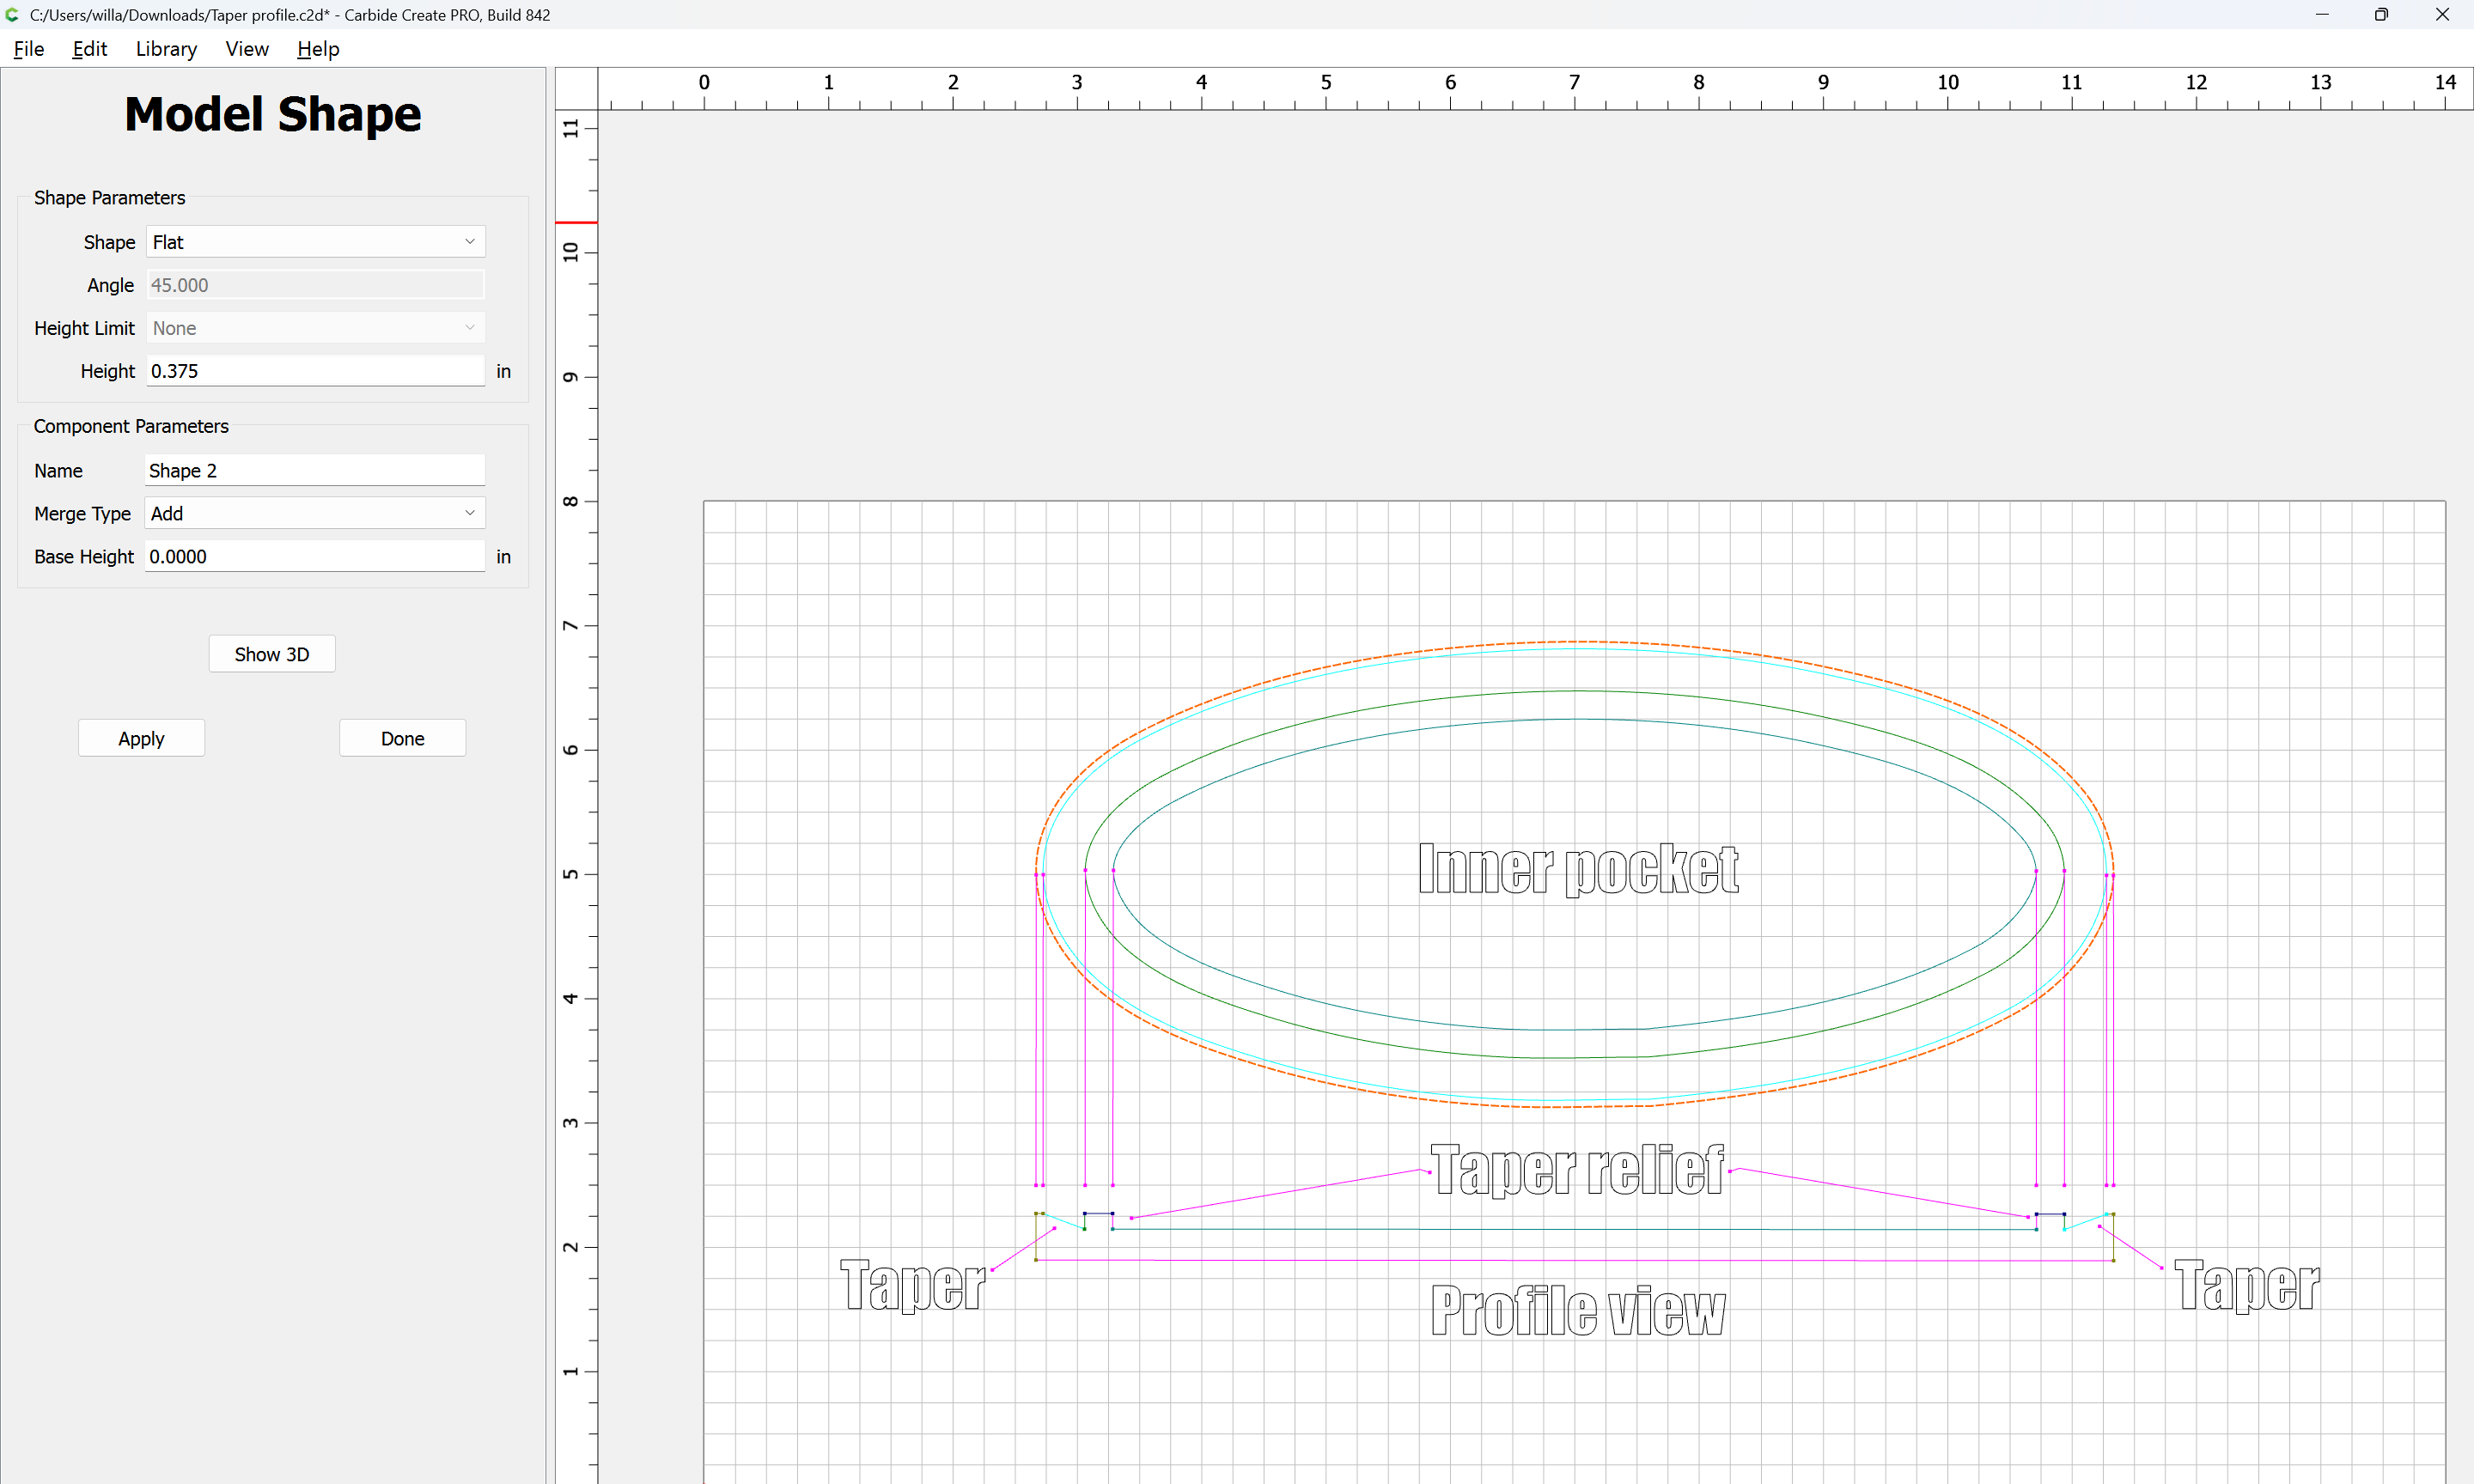Click the Base Height input field
Image resolution: width=2474 pixels, height=1484 pixels.
click(x=315, y=556)
